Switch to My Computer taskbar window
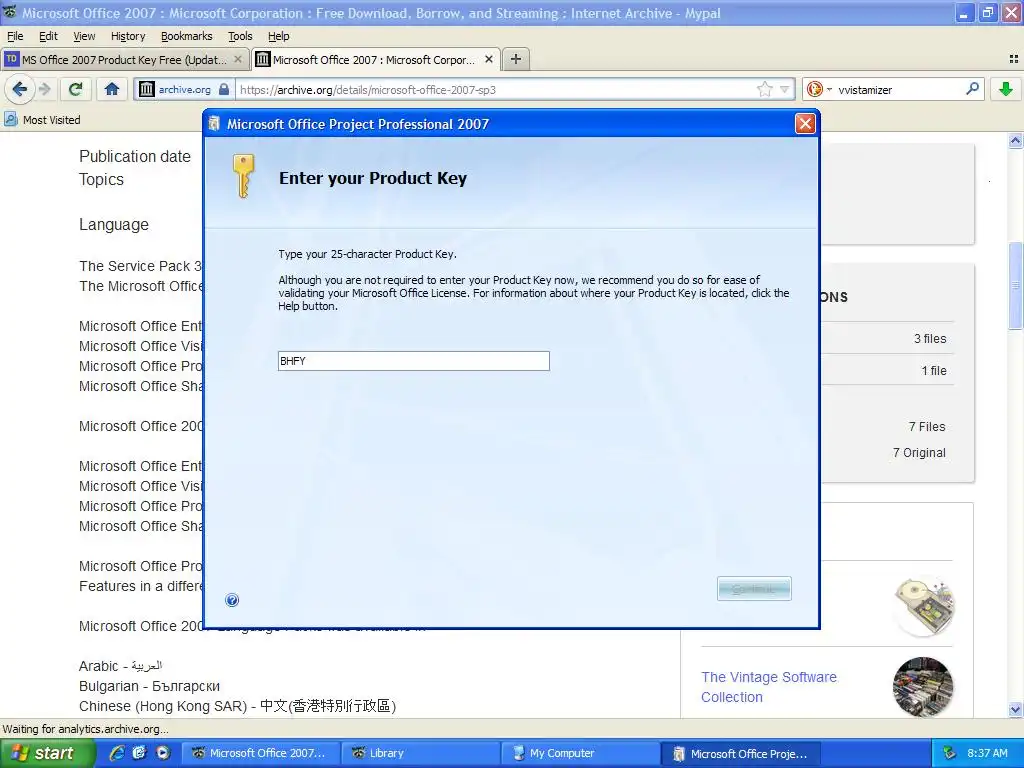1024x768 pixels. tap(581, 753)
